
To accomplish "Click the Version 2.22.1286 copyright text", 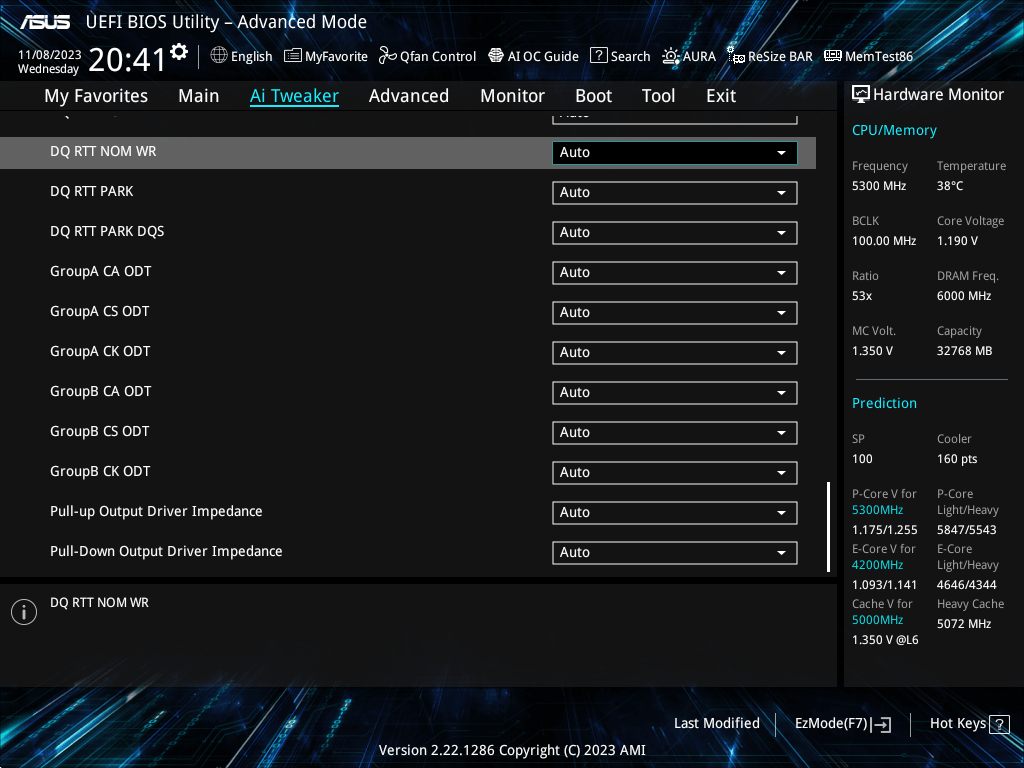I will pyautogui.click(x=512, y=750).
